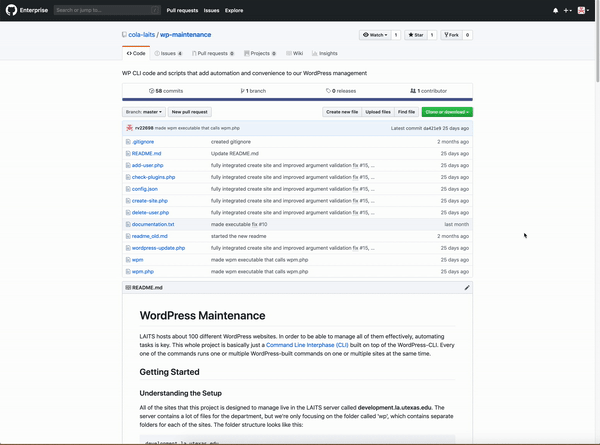The image size is (600, 445).
Task: Click the file icon beside create-site.php
Action: 128,201
